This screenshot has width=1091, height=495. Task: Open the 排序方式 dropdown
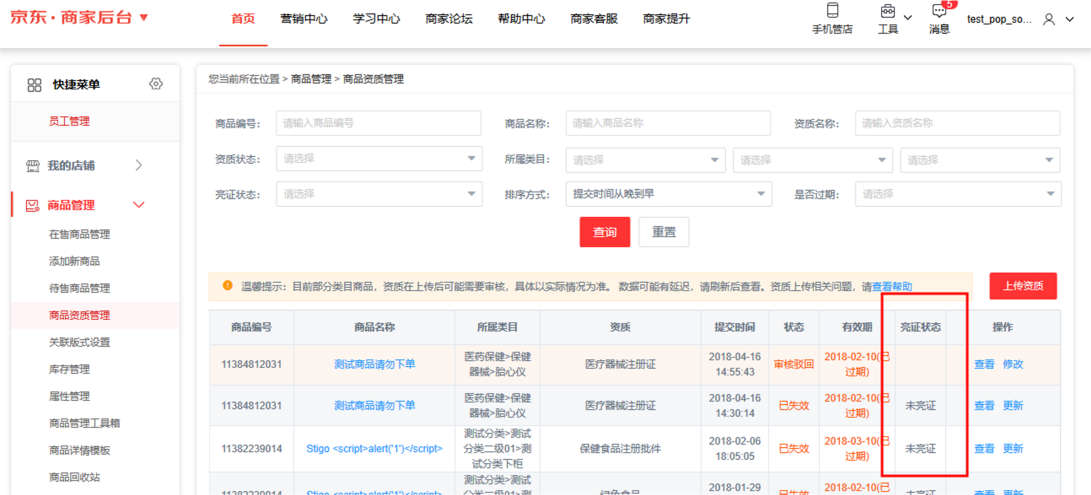[x=669, y=194]
